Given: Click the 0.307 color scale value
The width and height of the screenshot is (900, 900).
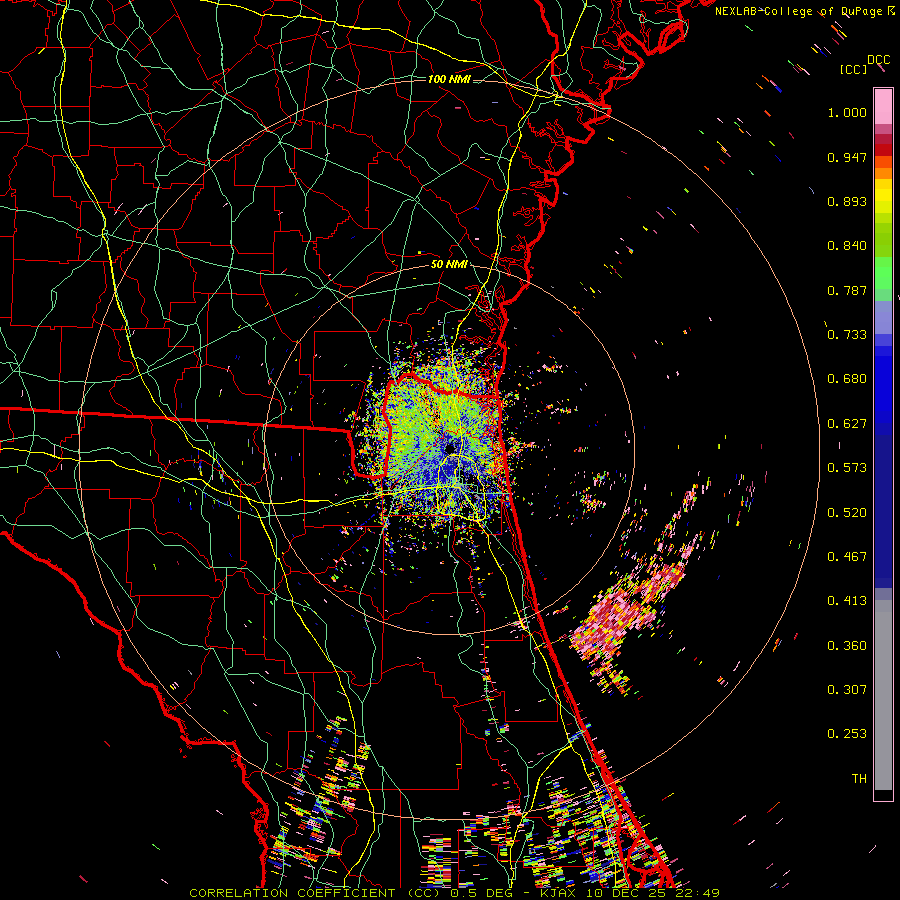Looking at the screenshot, I should pyautogui.click(x=847, y=690).
